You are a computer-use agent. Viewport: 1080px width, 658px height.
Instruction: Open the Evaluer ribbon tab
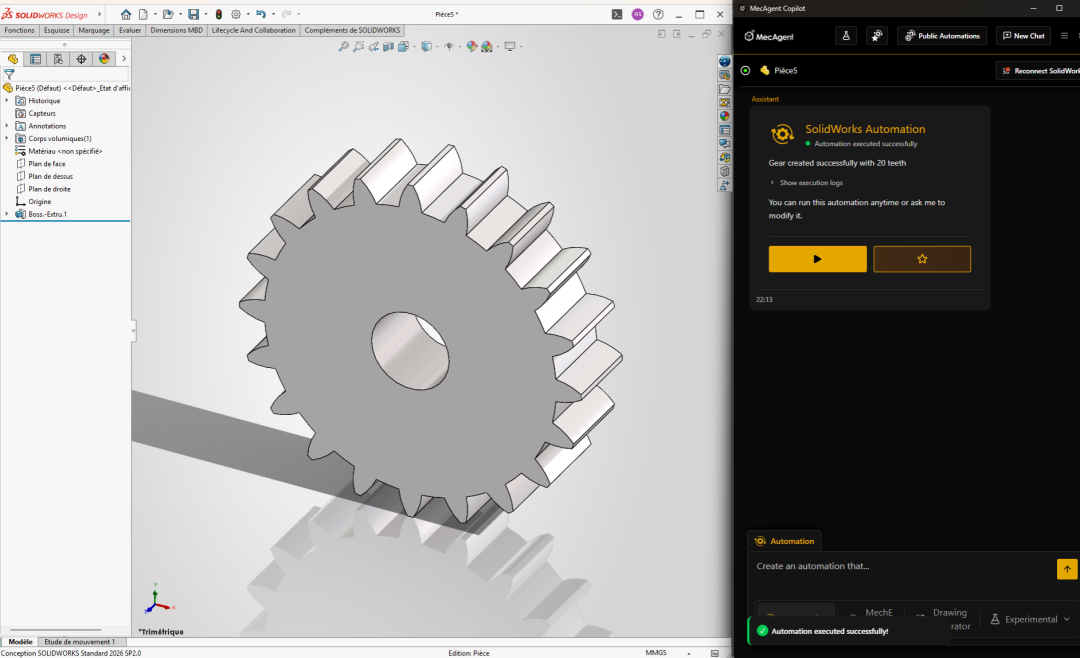129,30
